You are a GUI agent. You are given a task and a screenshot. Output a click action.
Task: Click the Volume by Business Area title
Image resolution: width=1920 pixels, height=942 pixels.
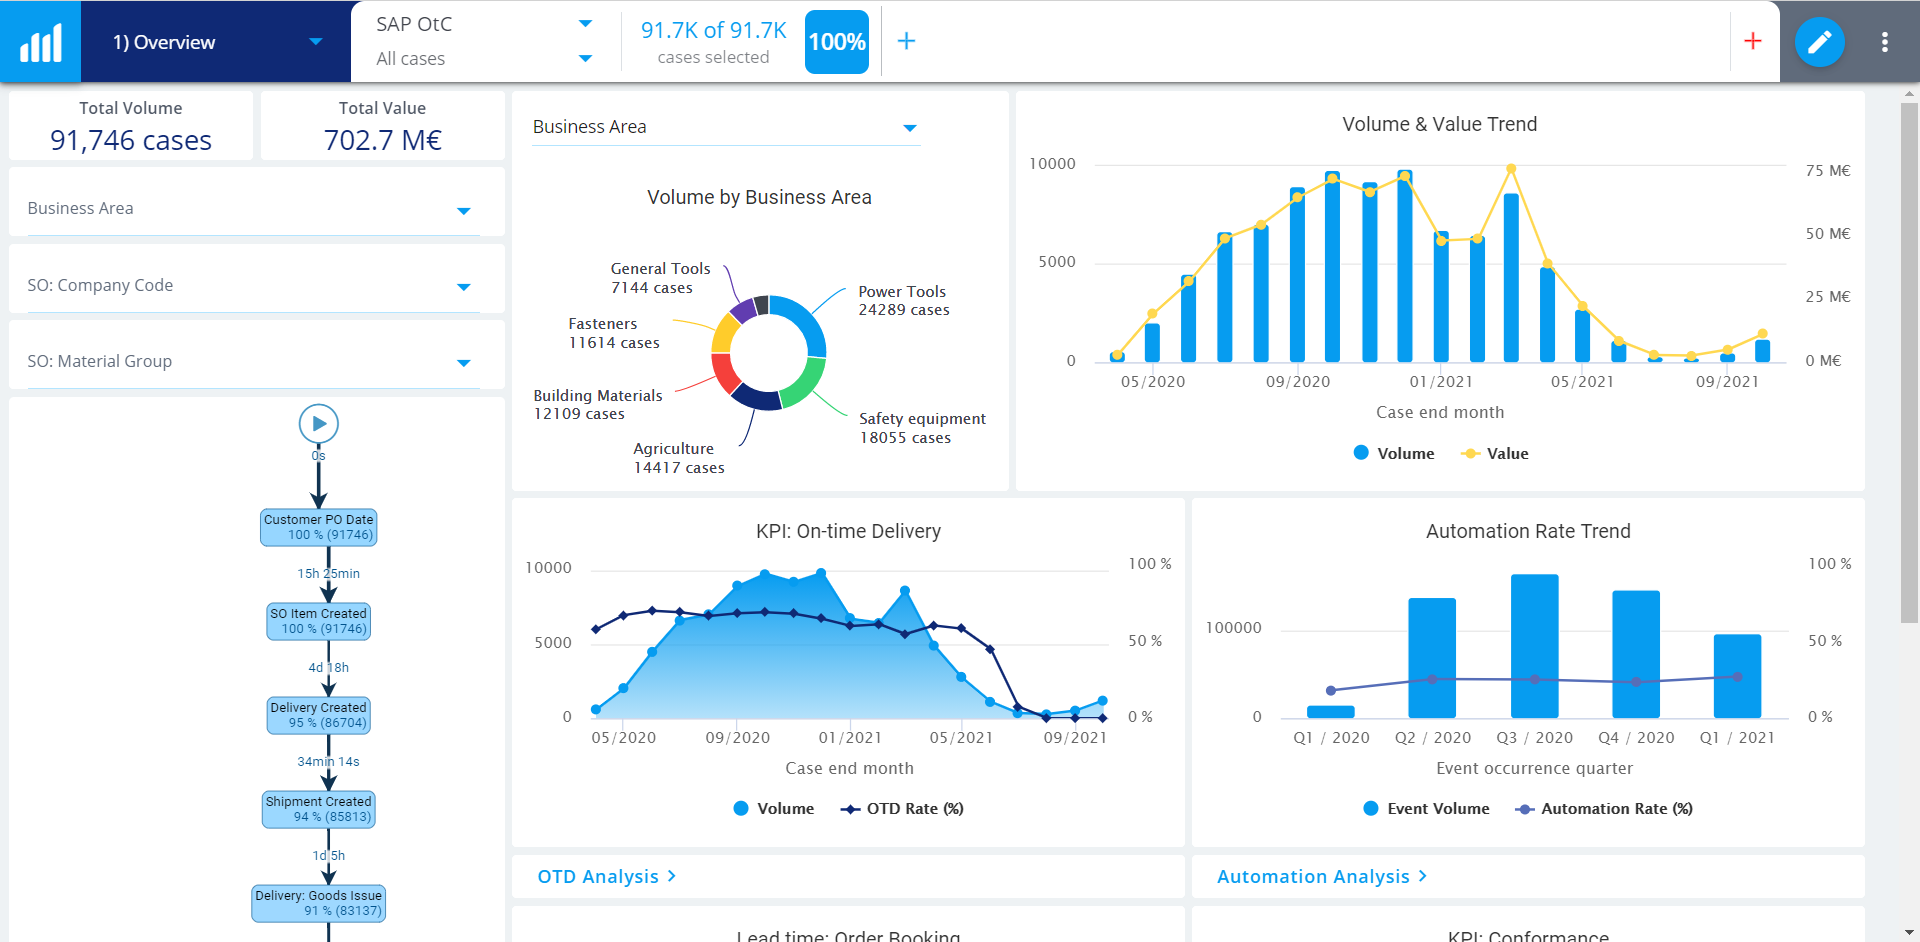[x=759, y=197]
